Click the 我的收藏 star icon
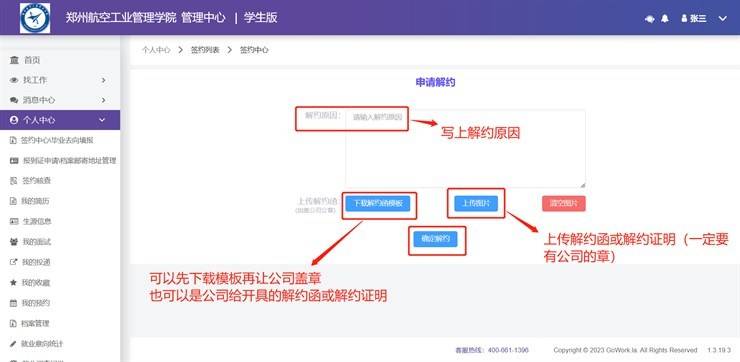Viewport: 740px width, 362px height. (13, 283)
